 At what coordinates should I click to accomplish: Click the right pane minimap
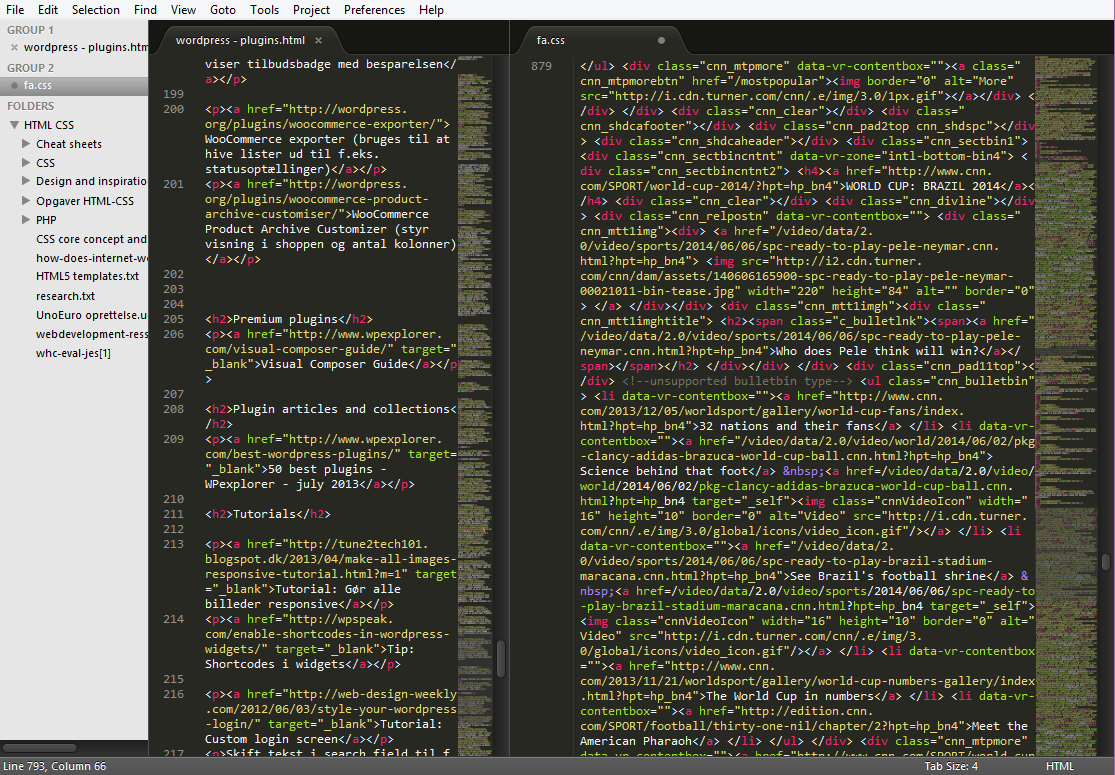point(1067,405)
